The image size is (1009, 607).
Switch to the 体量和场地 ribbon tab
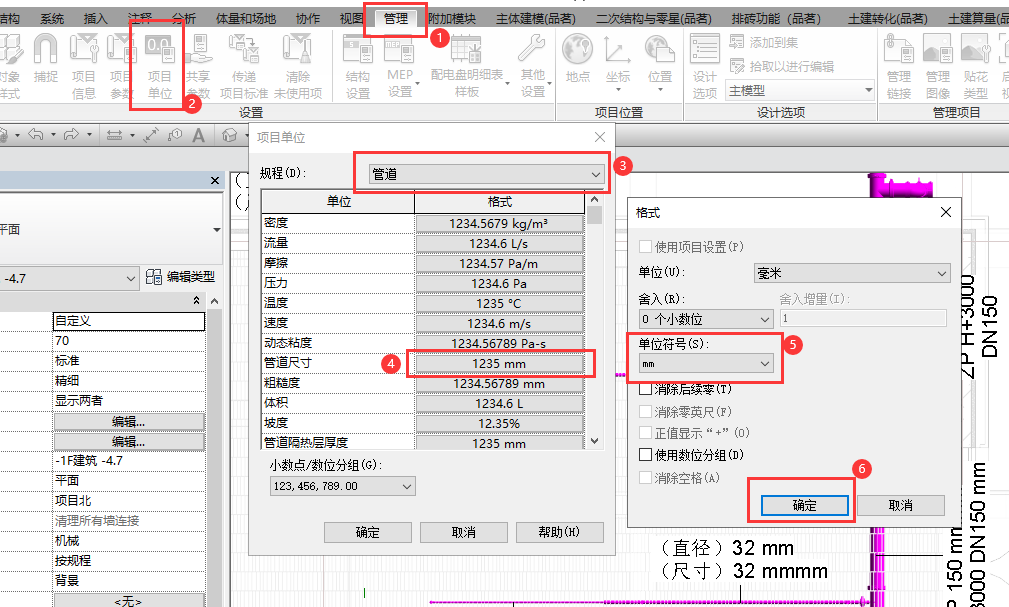click(x=246, y=19)
